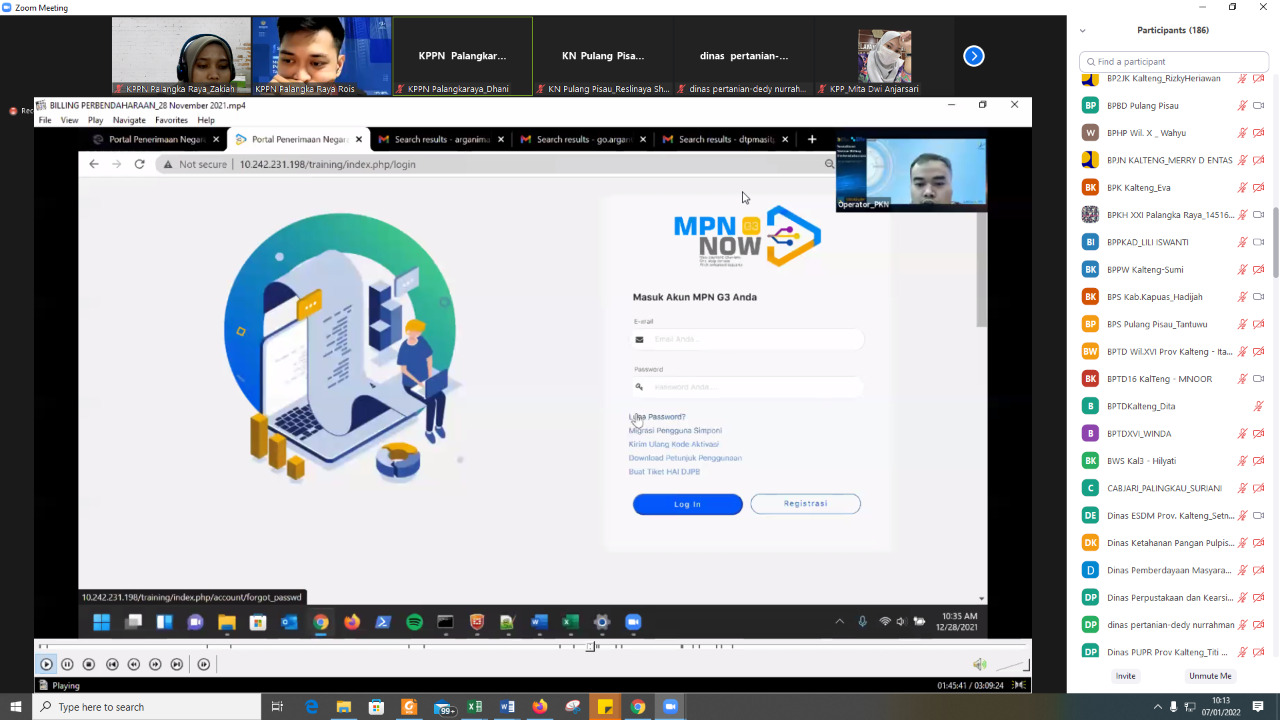Click the Lupa Password? link

[657, 417]
